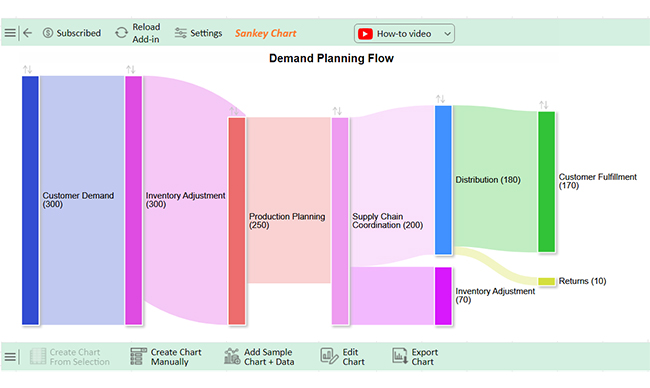650x388 pixels.
Task: Click the Sankey Chart title link
Action: 266,33
